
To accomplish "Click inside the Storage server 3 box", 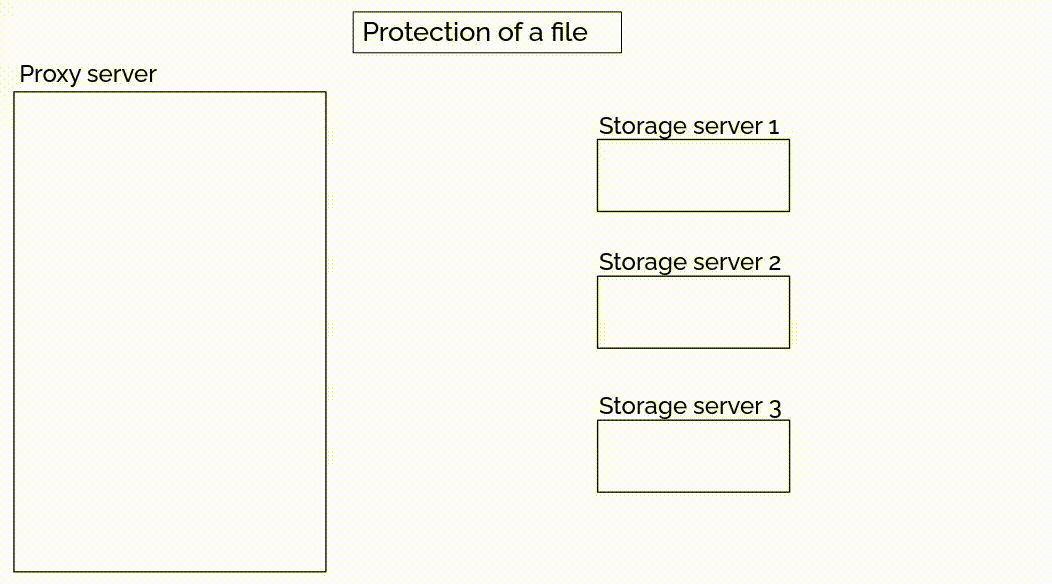I will pyautogui.click(x=693, y=456).
